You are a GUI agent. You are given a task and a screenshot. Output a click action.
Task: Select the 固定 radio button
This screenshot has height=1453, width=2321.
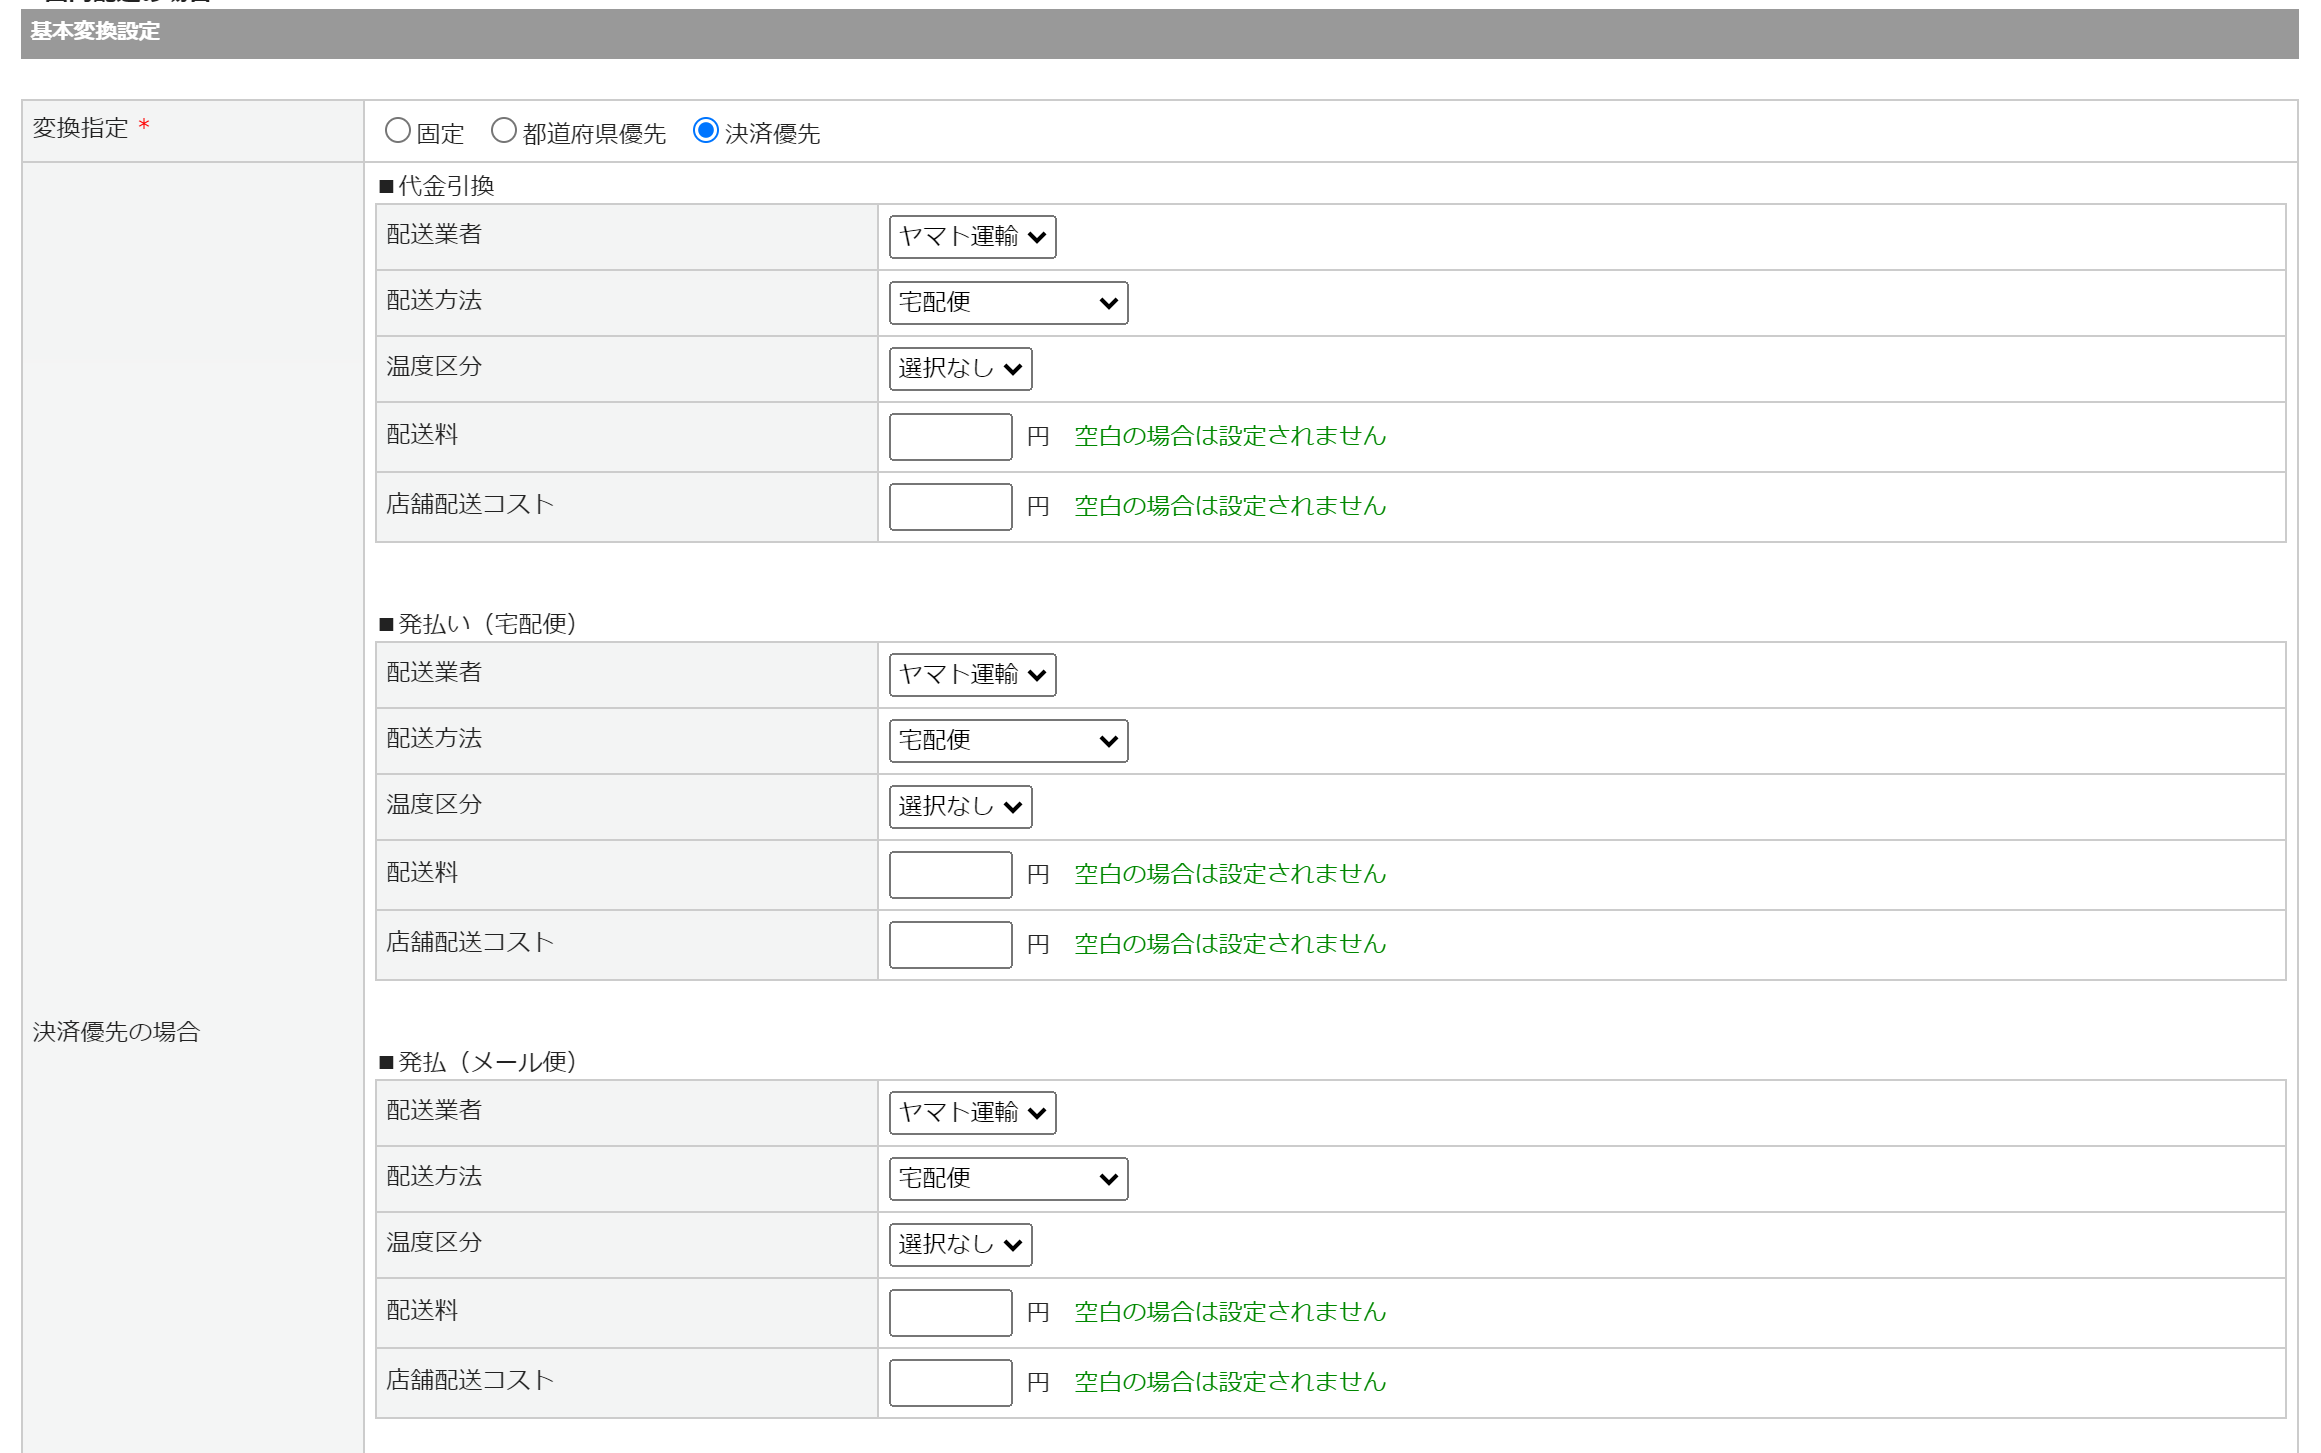pyautogui.click(x=398, y=131)
